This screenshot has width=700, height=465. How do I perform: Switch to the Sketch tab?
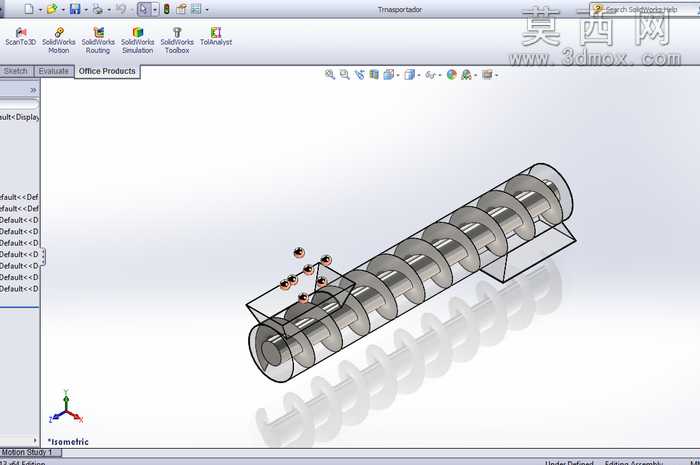16,71
